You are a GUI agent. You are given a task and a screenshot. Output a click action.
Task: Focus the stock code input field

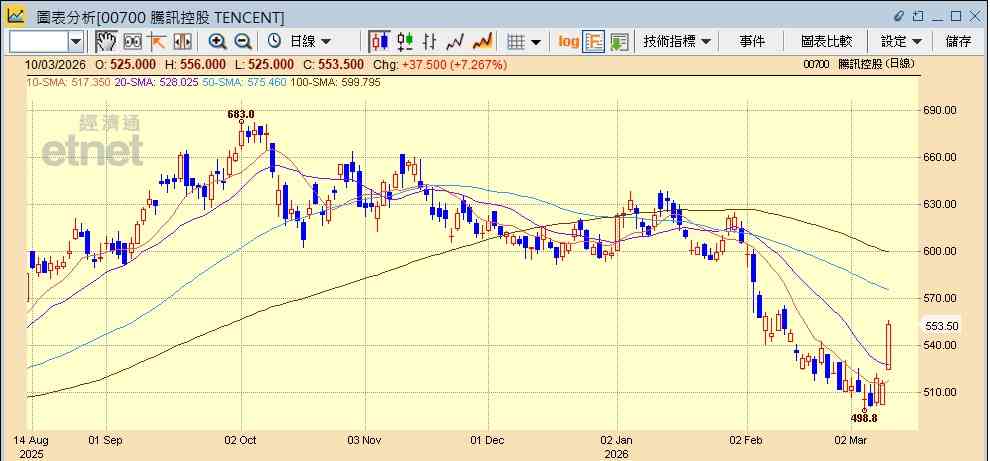pos(39,42)
